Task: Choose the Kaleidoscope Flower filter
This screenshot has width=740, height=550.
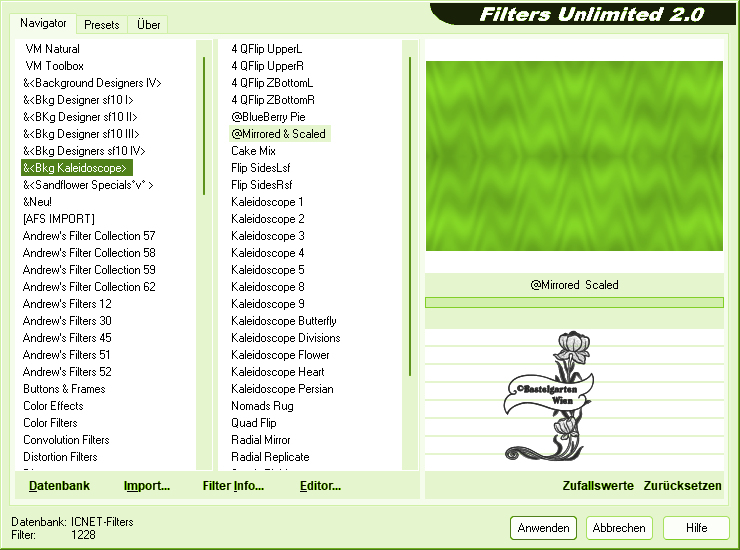Action: click(x=280, y=355)
